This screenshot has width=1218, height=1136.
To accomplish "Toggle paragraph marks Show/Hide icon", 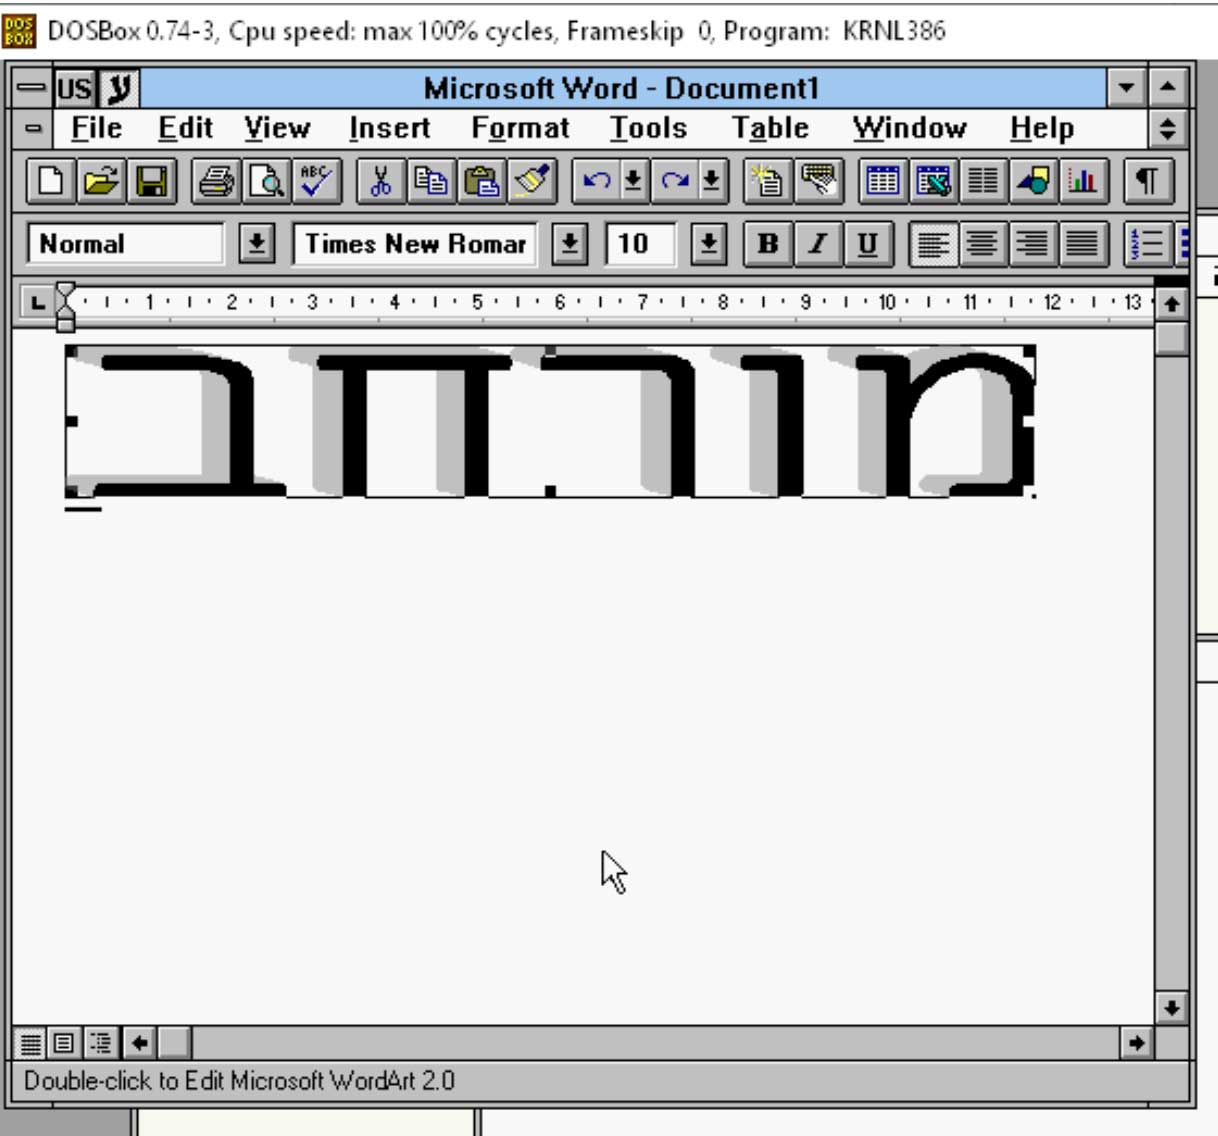I will pyautogui.click(x=1148, y=182).
